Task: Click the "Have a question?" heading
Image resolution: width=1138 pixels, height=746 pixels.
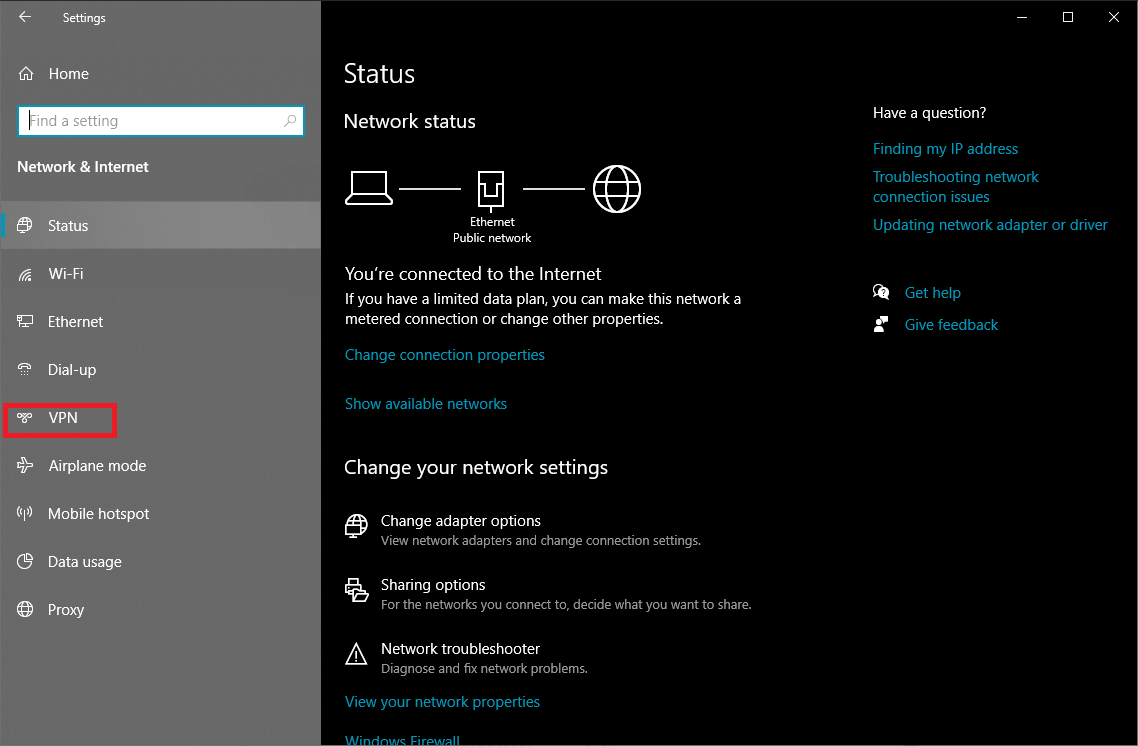Action: [x=929, y=112]
